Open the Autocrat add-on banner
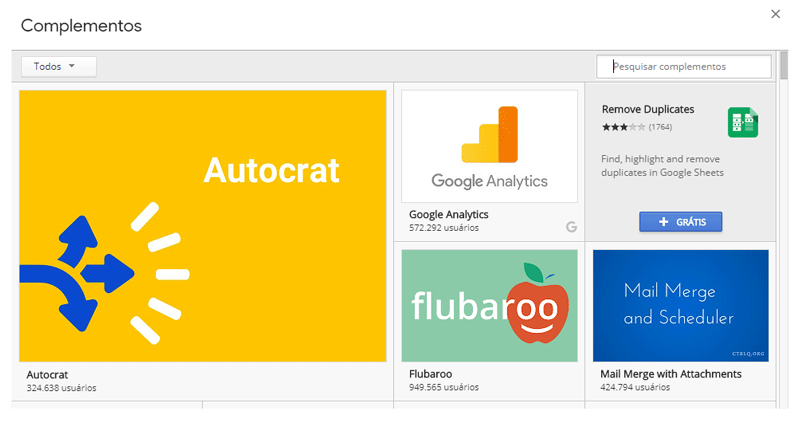Image resolution: width=800 pixels, height=421 pixels. [x=203, y=225]
